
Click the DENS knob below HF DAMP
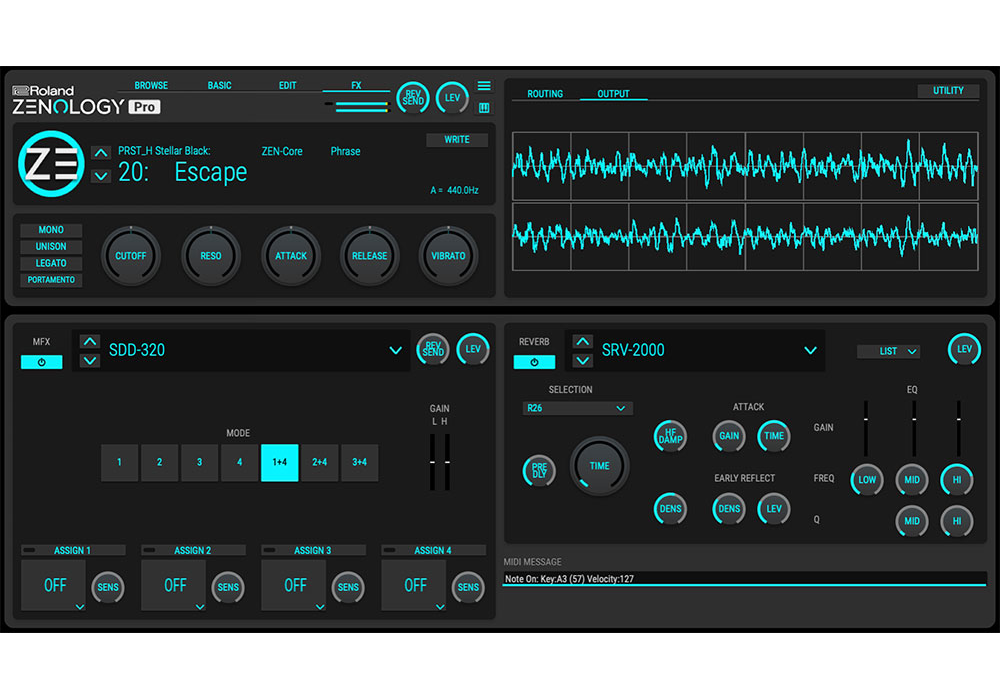coord(670,509)
